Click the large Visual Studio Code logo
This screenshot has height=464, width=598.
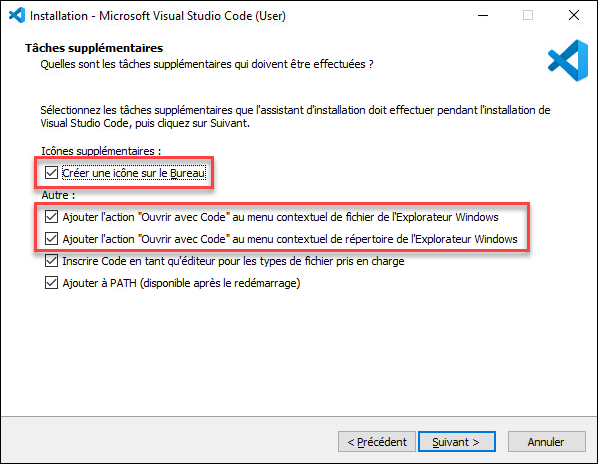[568, 60]
